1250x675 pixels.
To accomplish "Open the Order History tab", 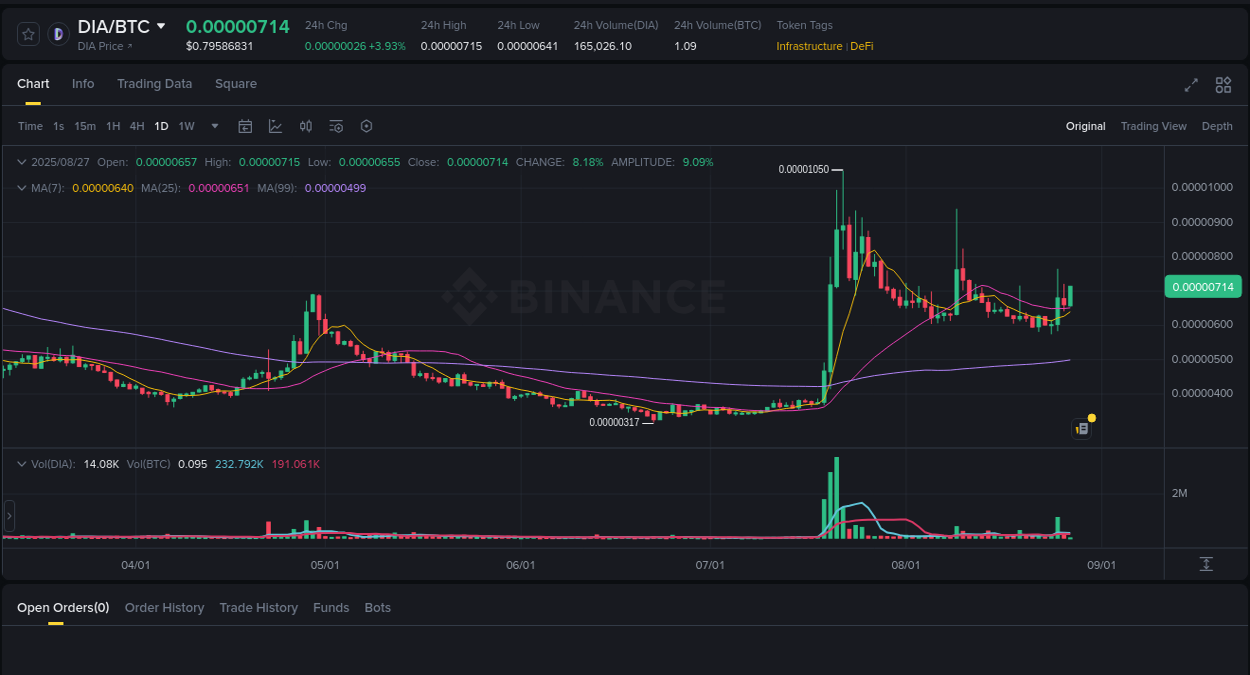I will pos(164,607).
